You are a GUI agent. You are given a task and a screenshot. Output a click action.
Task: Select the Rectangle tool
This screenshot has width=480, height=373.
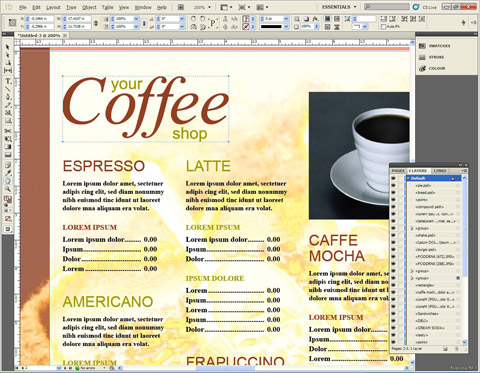(x=7, y=121)
